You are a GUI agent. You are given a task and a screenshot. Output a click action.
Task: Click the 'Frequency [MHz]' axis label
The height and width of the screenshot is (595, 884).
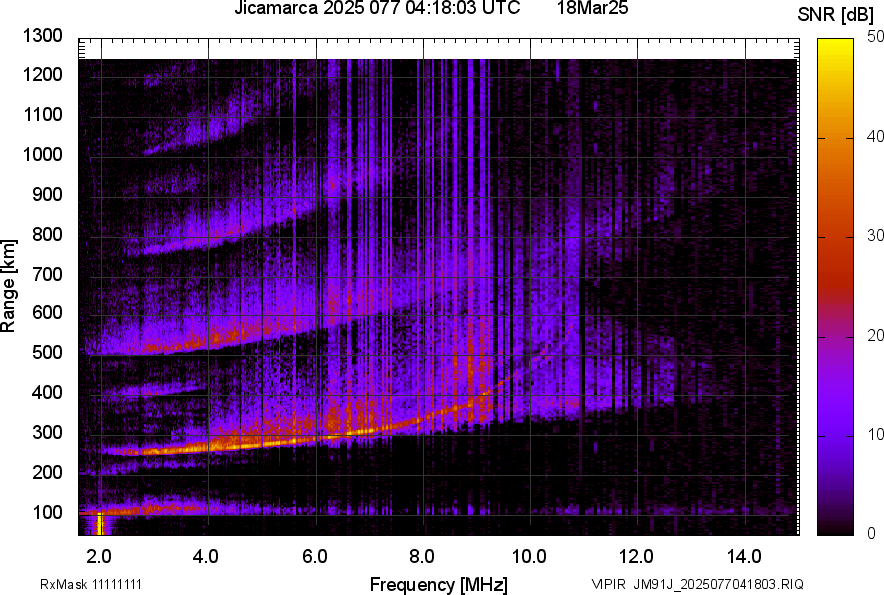coord(439,584)
